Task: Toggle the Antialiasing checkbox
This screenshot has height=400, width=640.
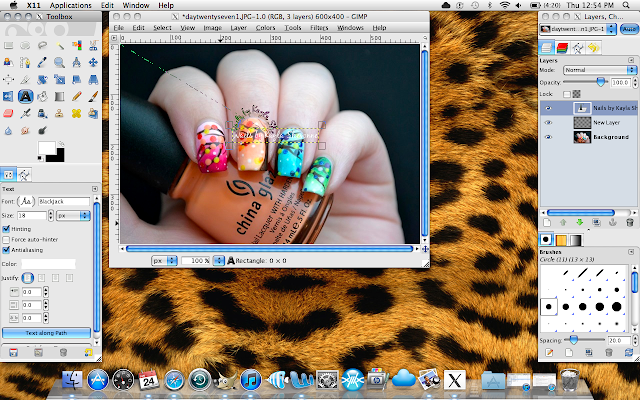Action: [6, 250]
